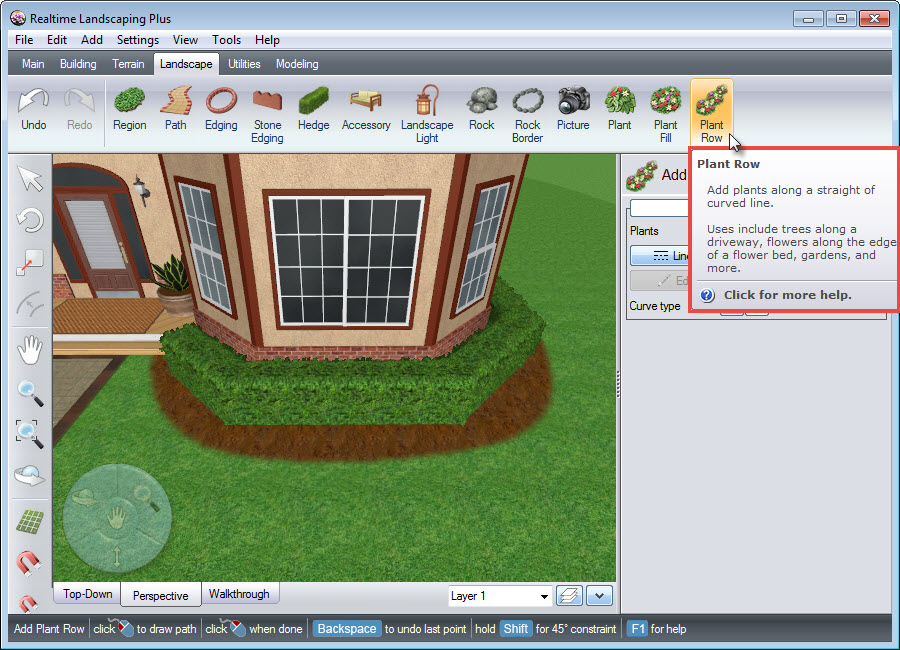Select the Path tool
Viewport: 900px width, 650px height.
tap(175, 110)
